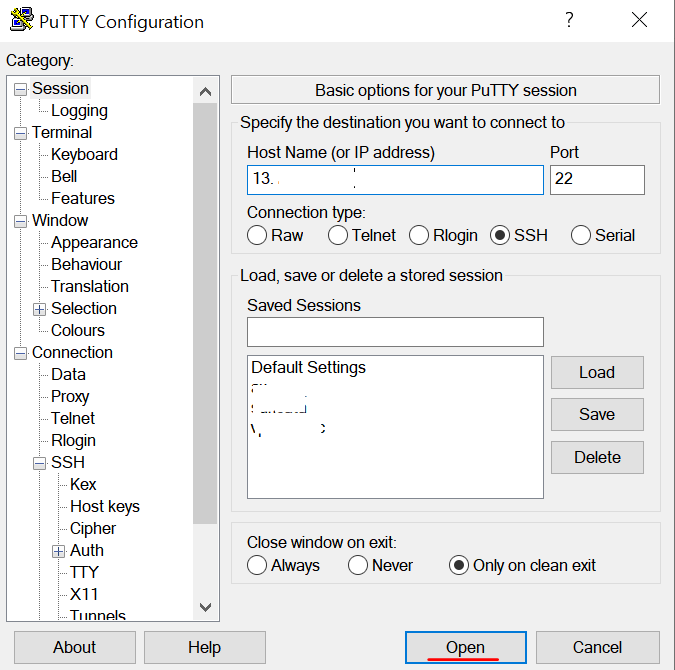This screenshot has width=675, height=670.
Task: Open the Bell category
Action: 64,176
